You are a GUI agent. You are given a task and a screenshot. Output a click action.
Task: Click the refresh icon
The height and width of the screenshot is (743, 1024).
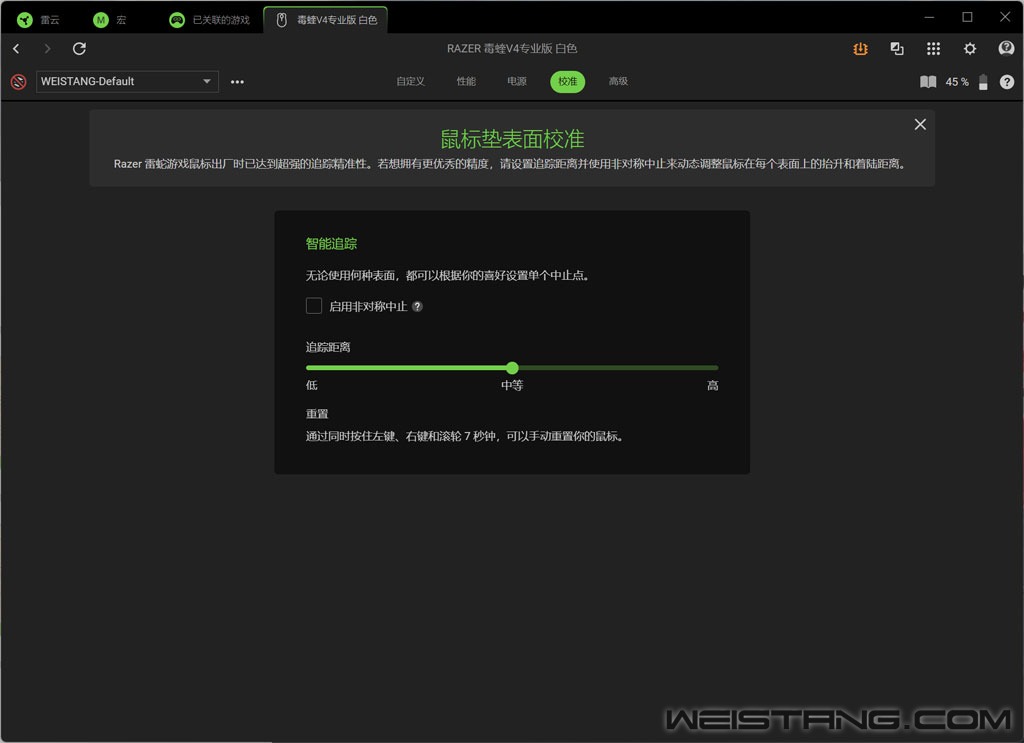tap(79, 49)
